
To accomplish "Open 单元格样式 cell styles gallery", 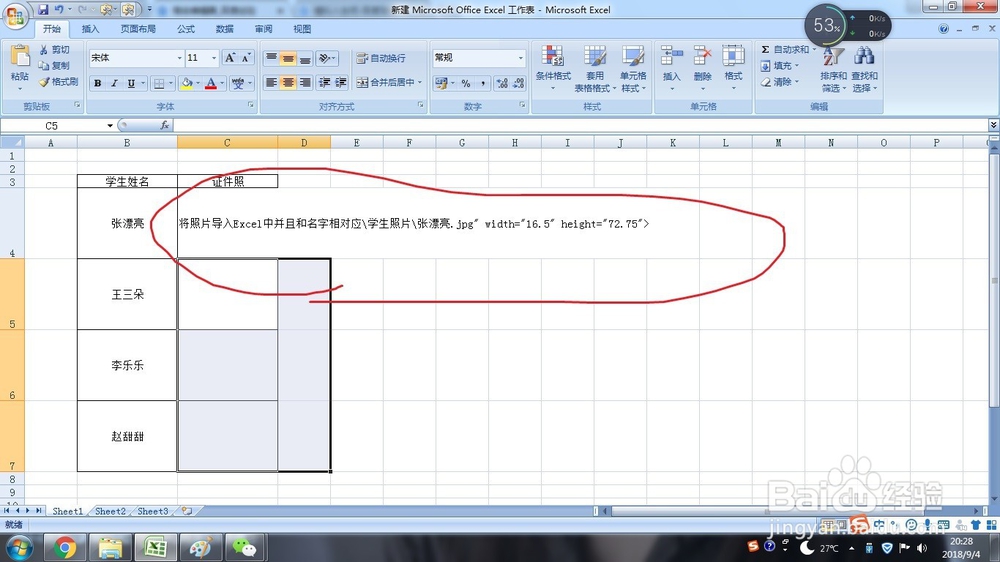I will (x=633, y=68).
